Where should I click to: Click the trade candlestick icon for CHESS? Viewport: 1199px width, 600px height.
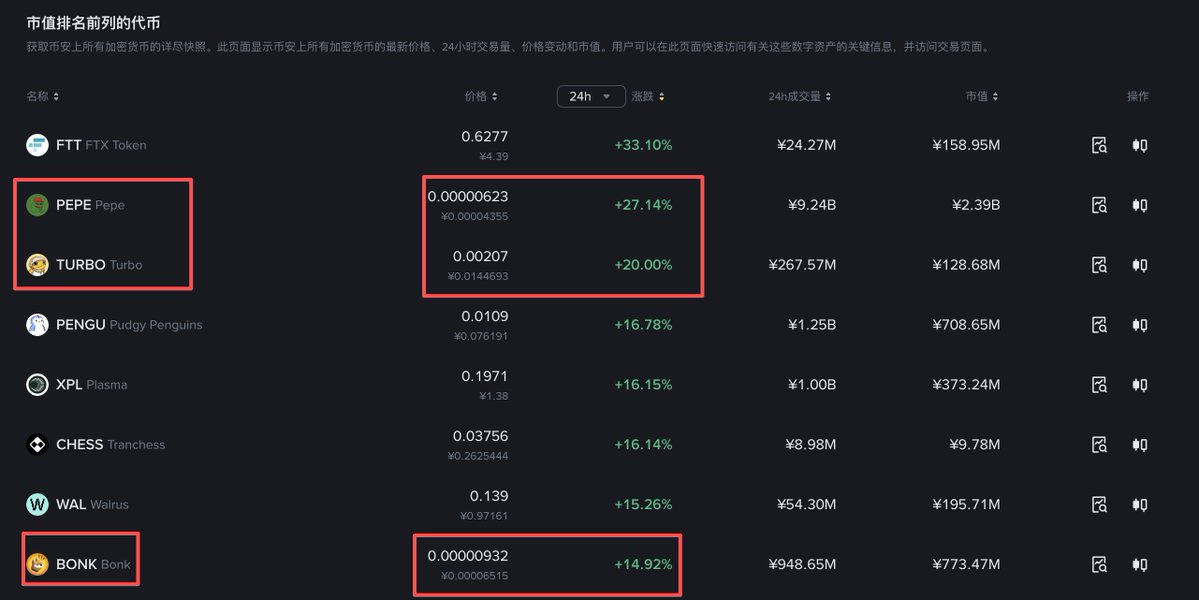pyautogui.click(x=1139, y=445)
